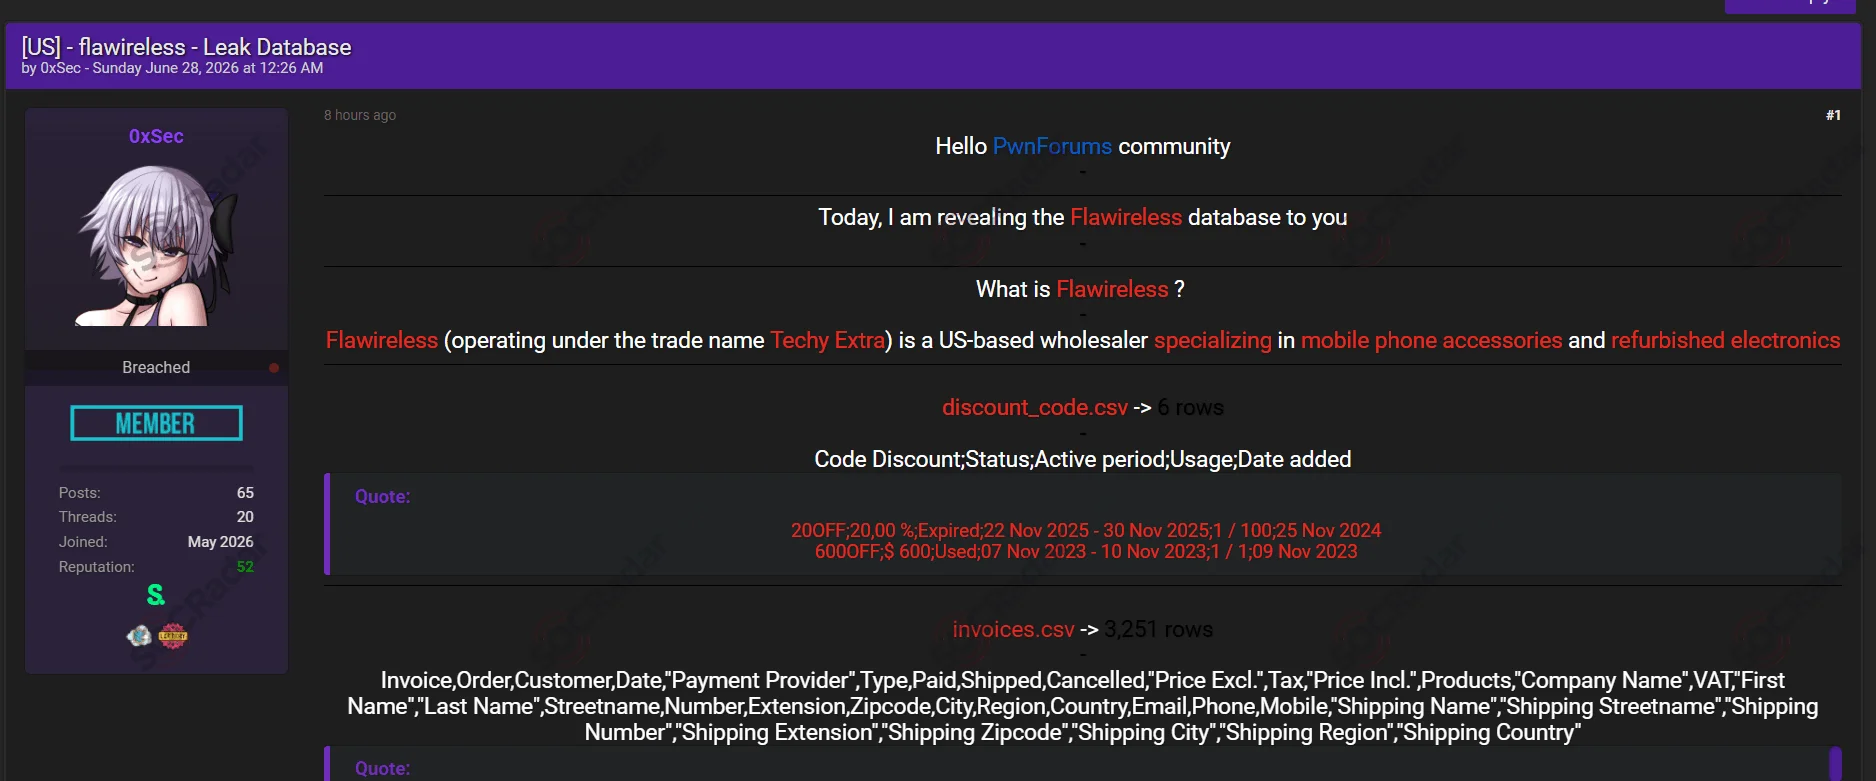Click the posts count 65
The image size is (1876, 781).
[x=245, y=493]
